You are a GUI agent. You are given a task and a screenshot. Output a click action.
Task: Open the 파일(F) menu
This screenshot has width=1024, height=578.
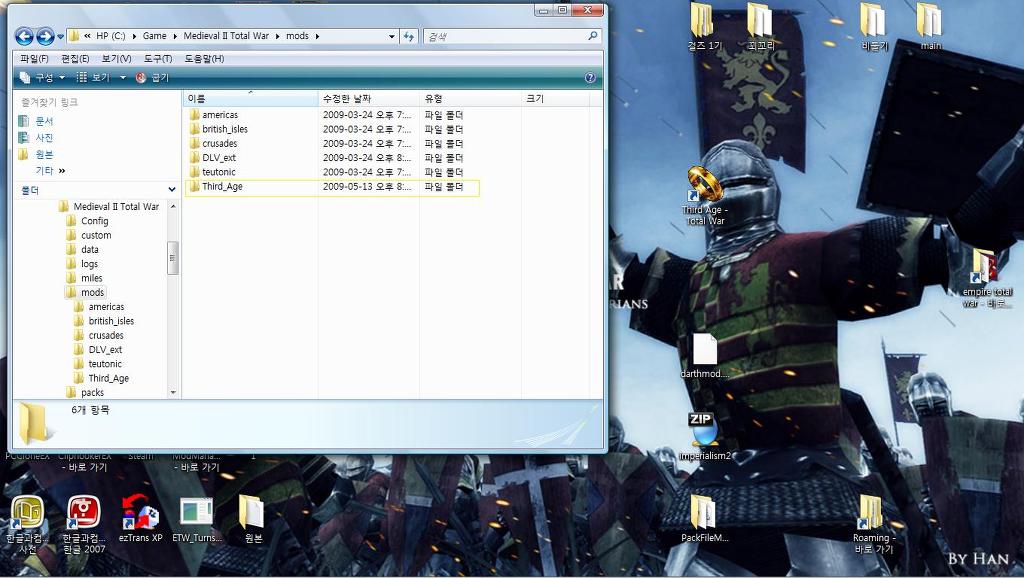[34, 59]
